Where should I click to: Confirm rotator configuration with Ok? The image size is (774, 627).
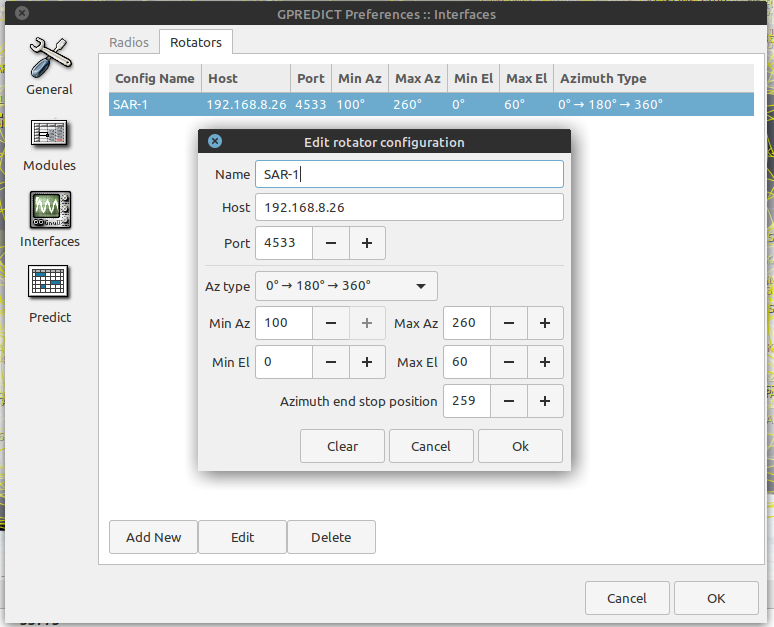tap(520, 446)
